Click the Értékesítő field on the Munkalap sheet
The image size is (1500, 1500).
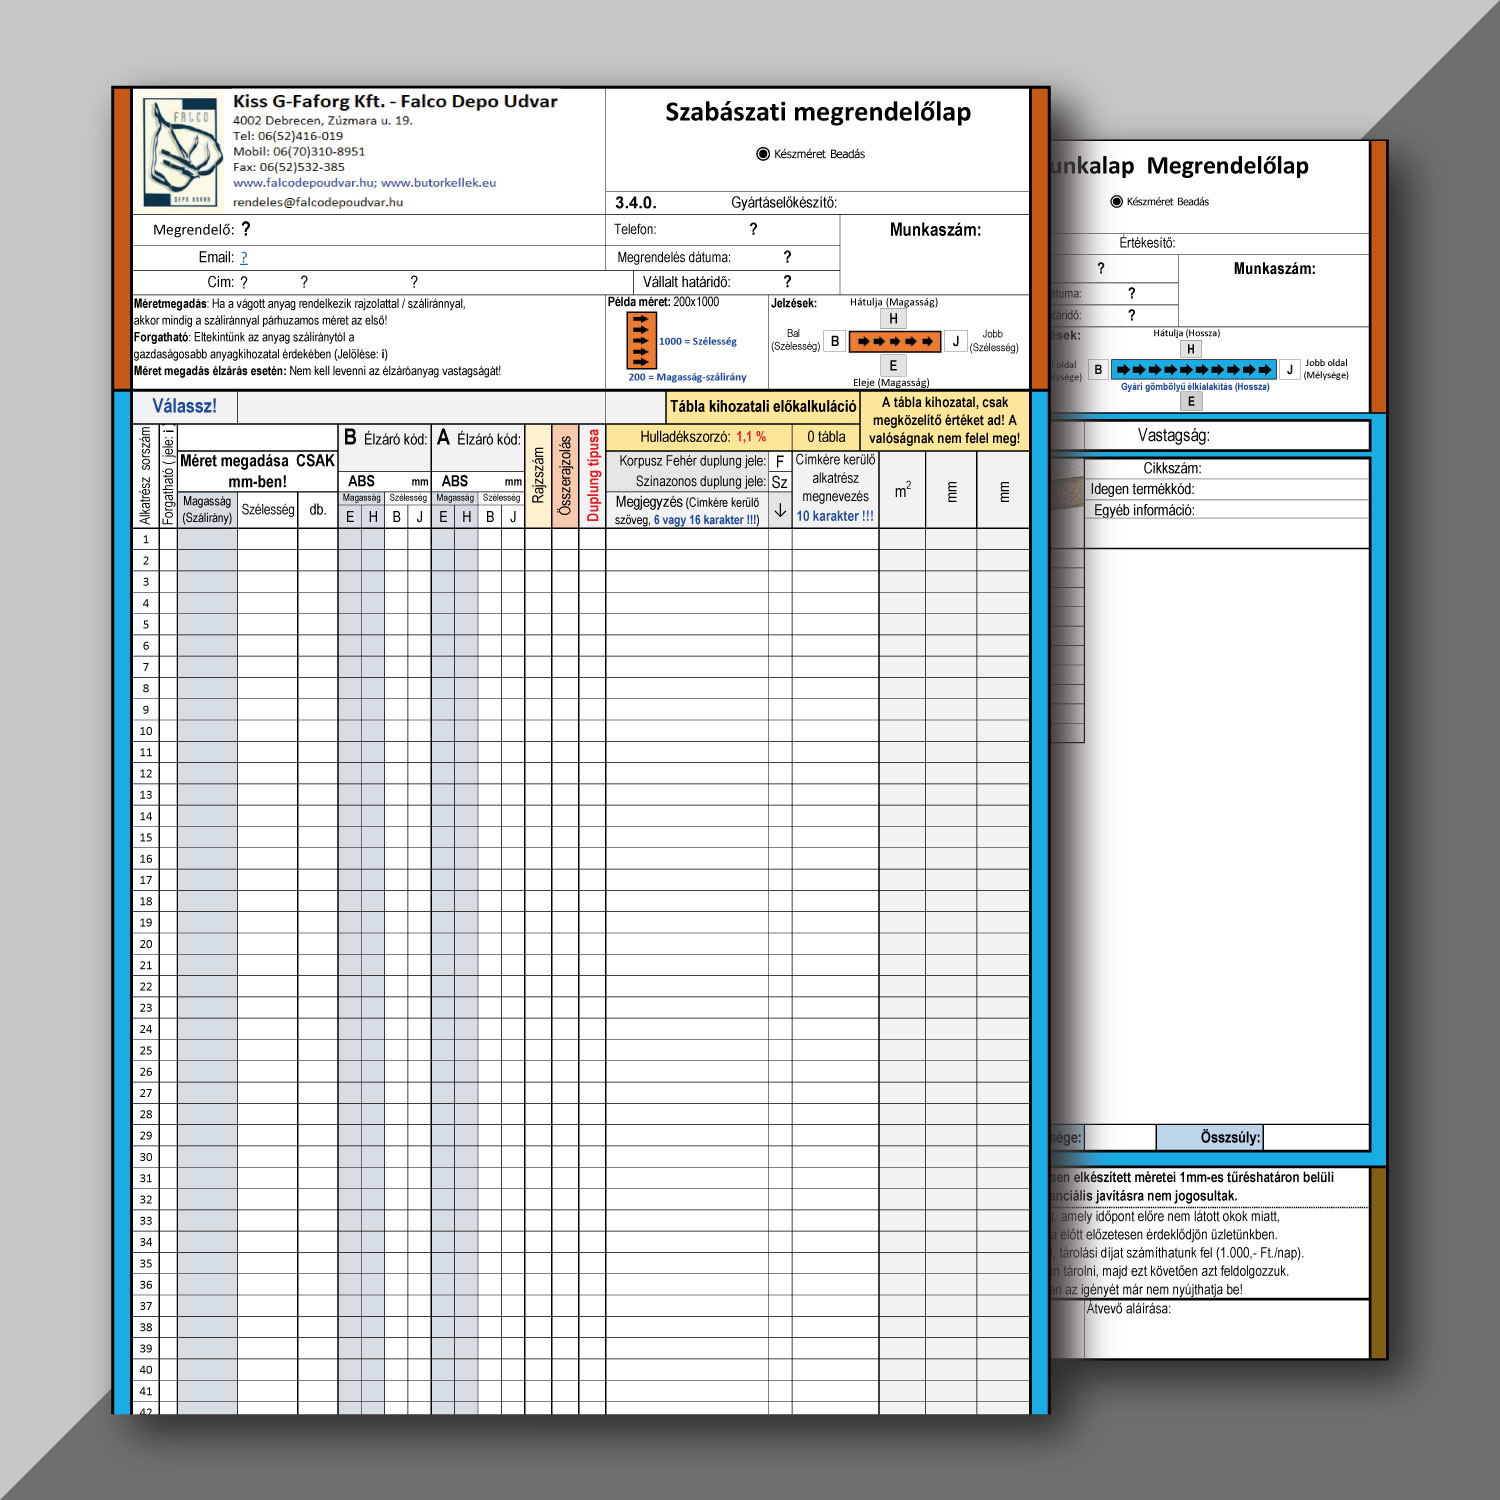pyautogui.click(x=1147, y=243)
